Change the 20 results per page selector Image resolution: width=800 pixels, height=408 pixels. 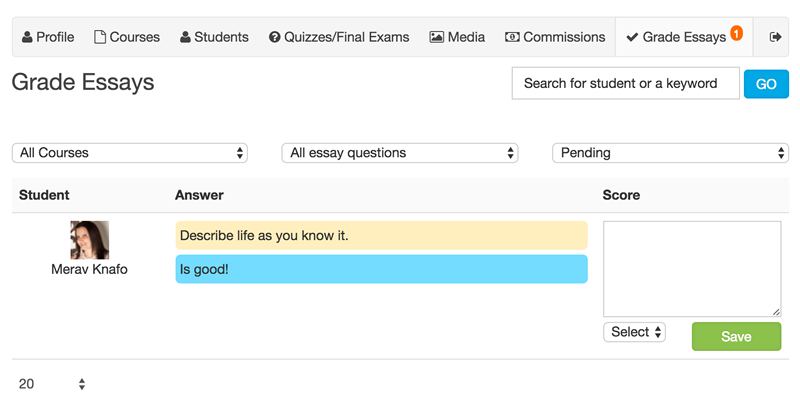click(x=51, y=384)
